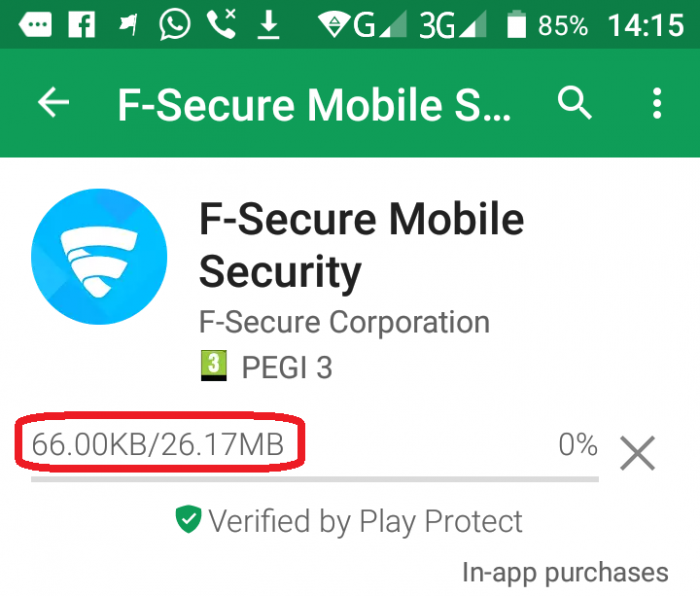Tap the Facebook notification icon
The width and height of the screenshot is (700, 596).
coord(82,24)
